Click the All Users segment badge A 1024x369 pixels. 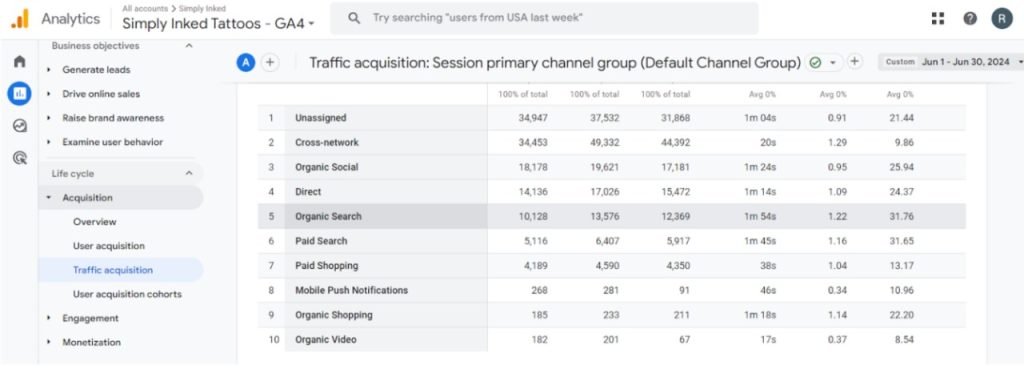click(246, 62)
